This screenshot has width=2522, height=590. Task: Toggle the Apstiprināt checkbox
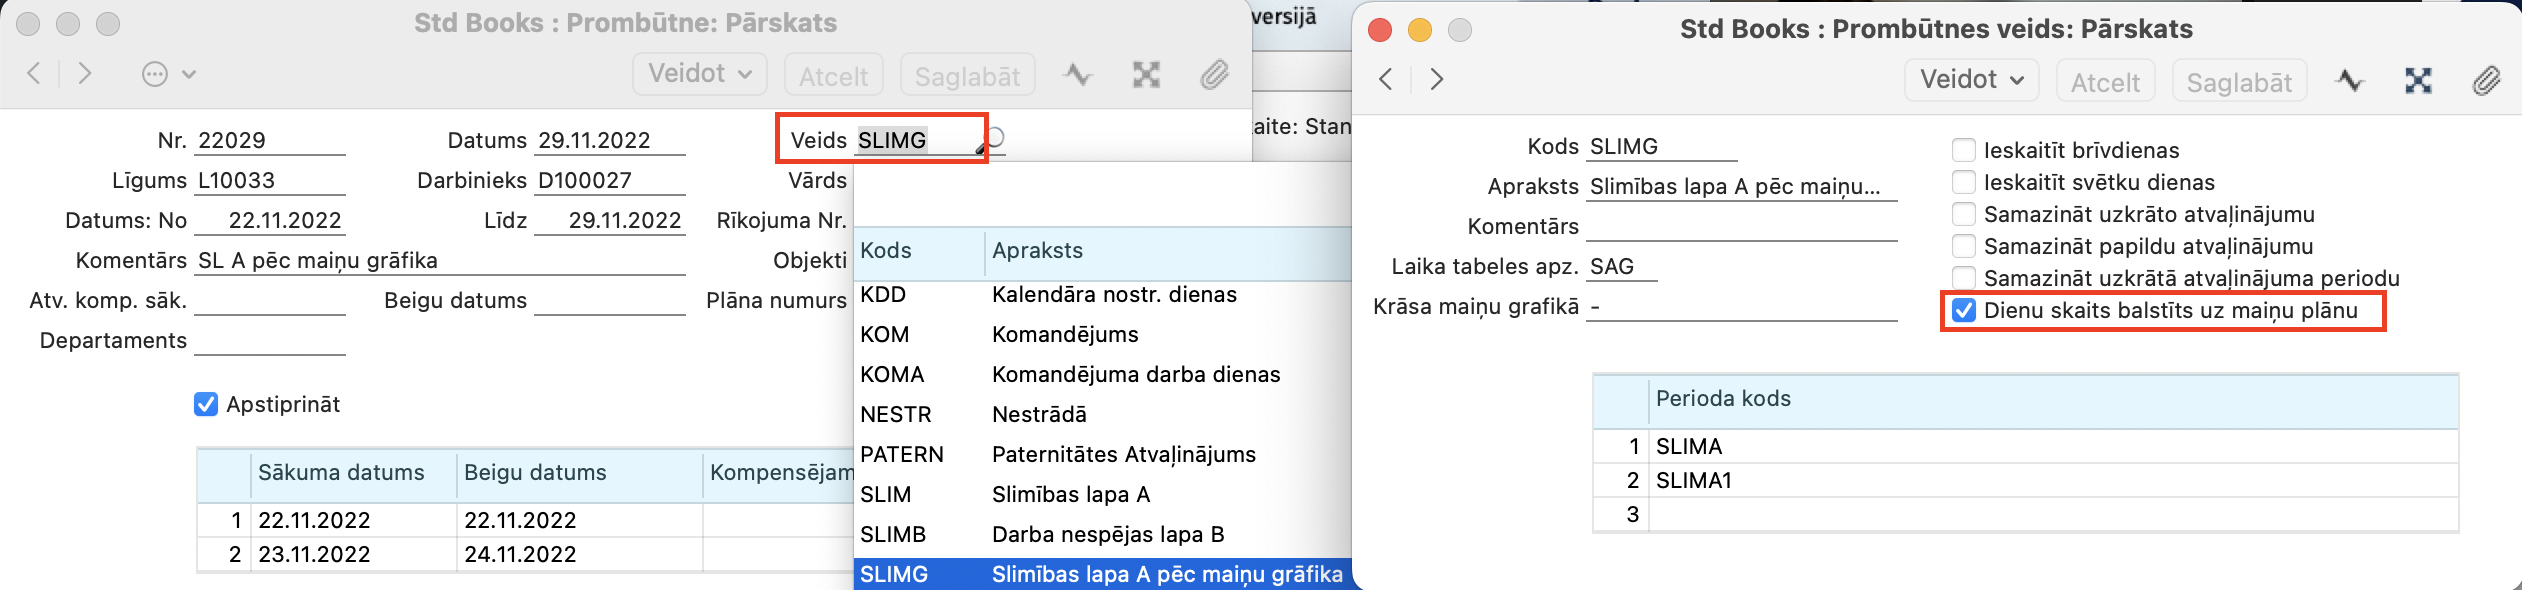[206, 404]
